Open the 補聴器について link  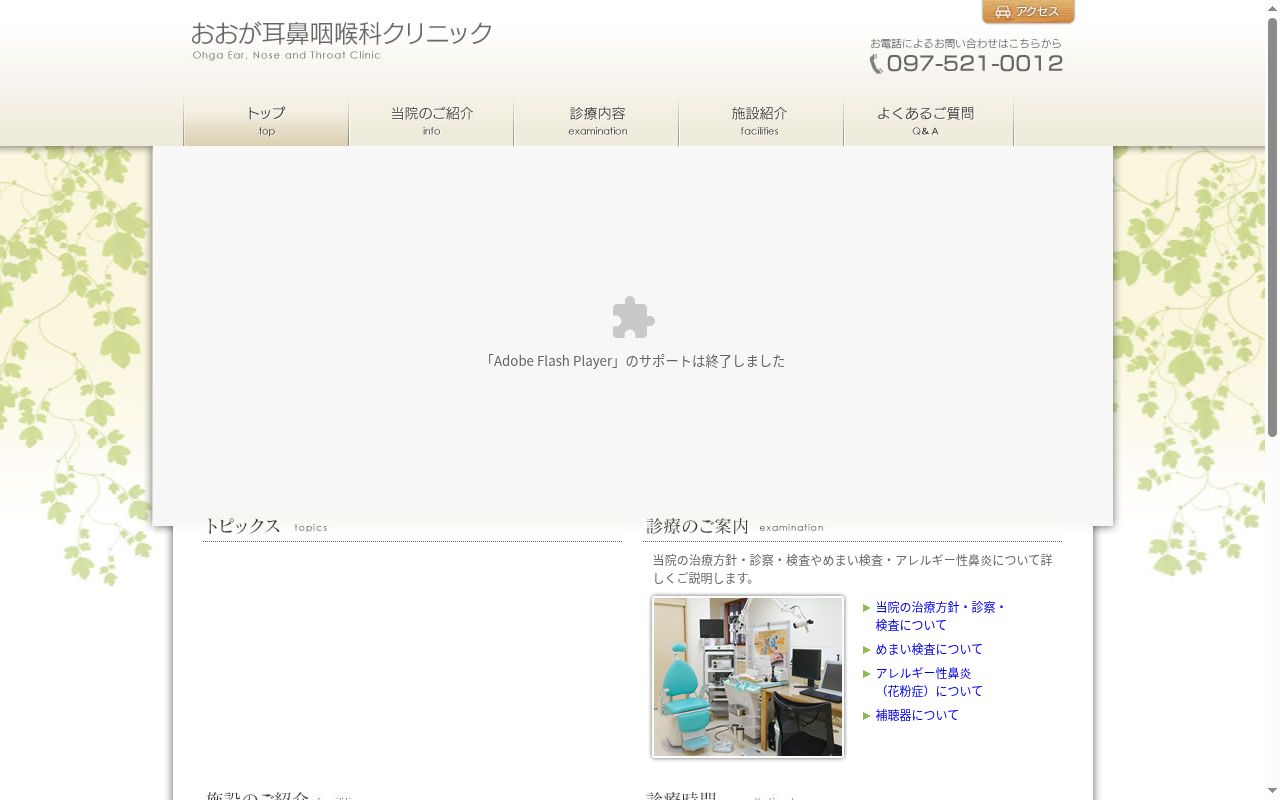click(x=917, y=715)
